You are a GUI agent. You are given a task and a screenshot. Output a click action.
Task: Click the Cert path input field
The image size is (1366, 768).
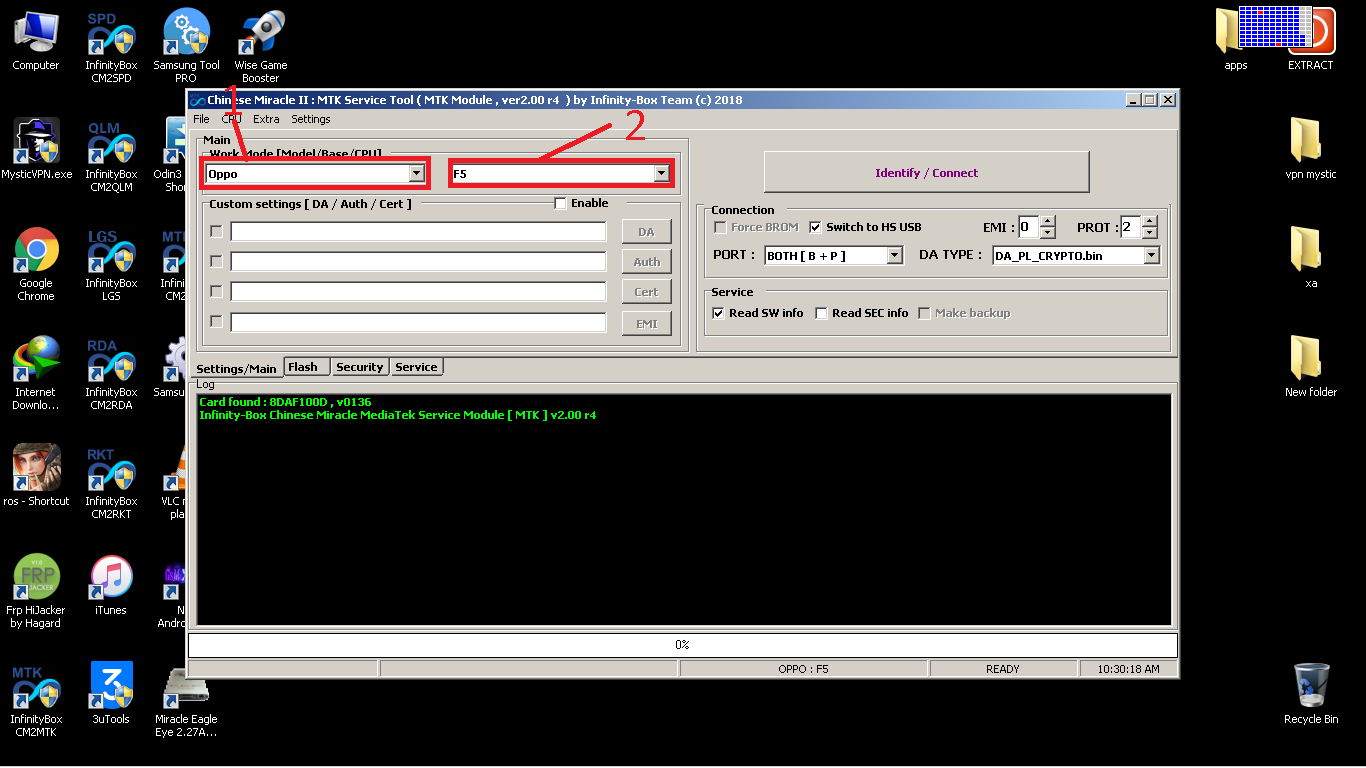[418, 291]
